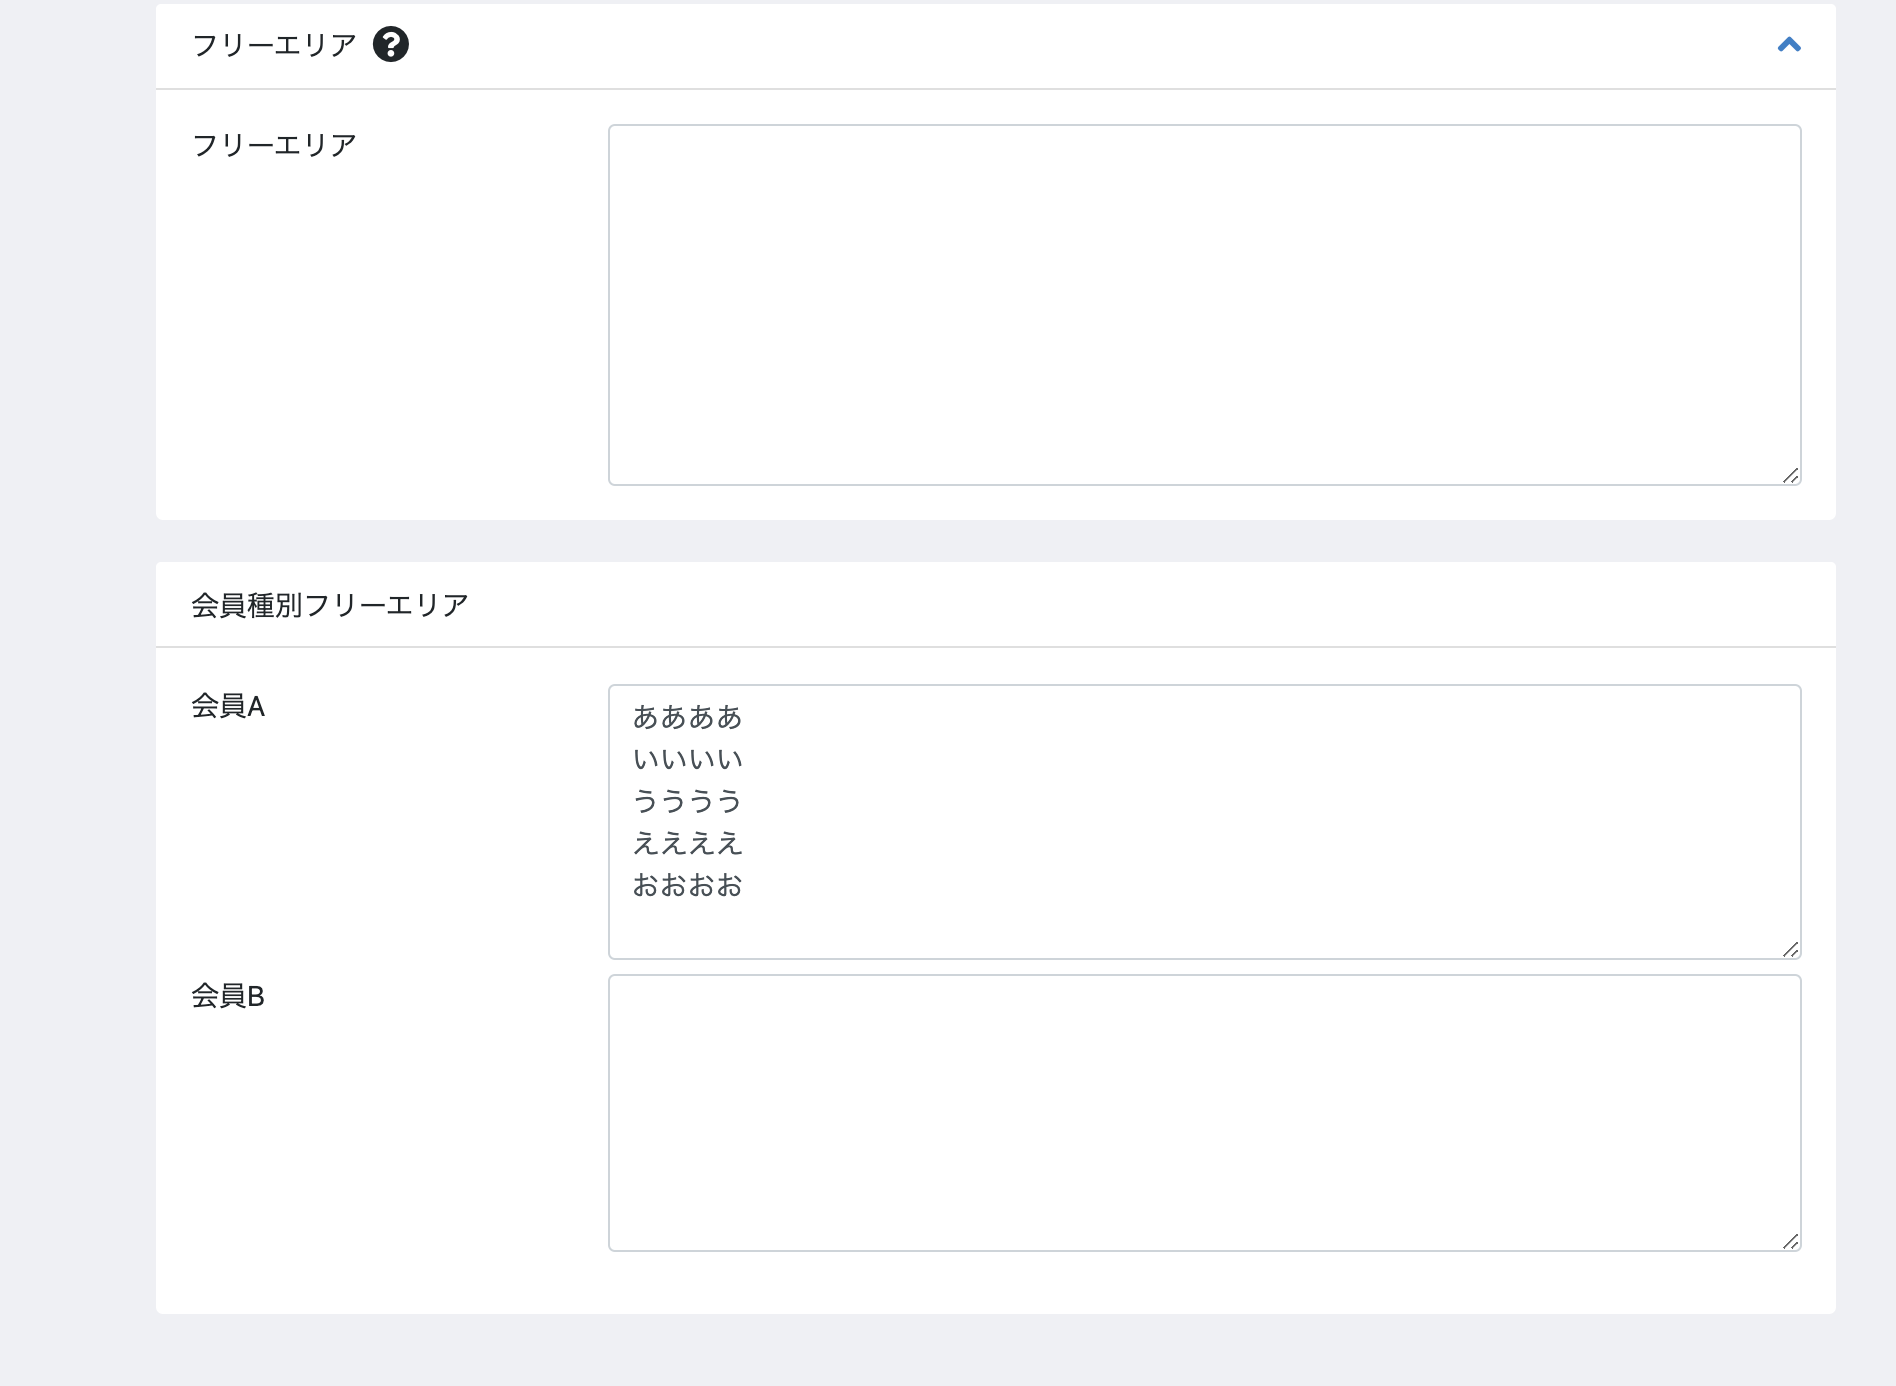Open the フリーエリア help question-mark icon

391,44
